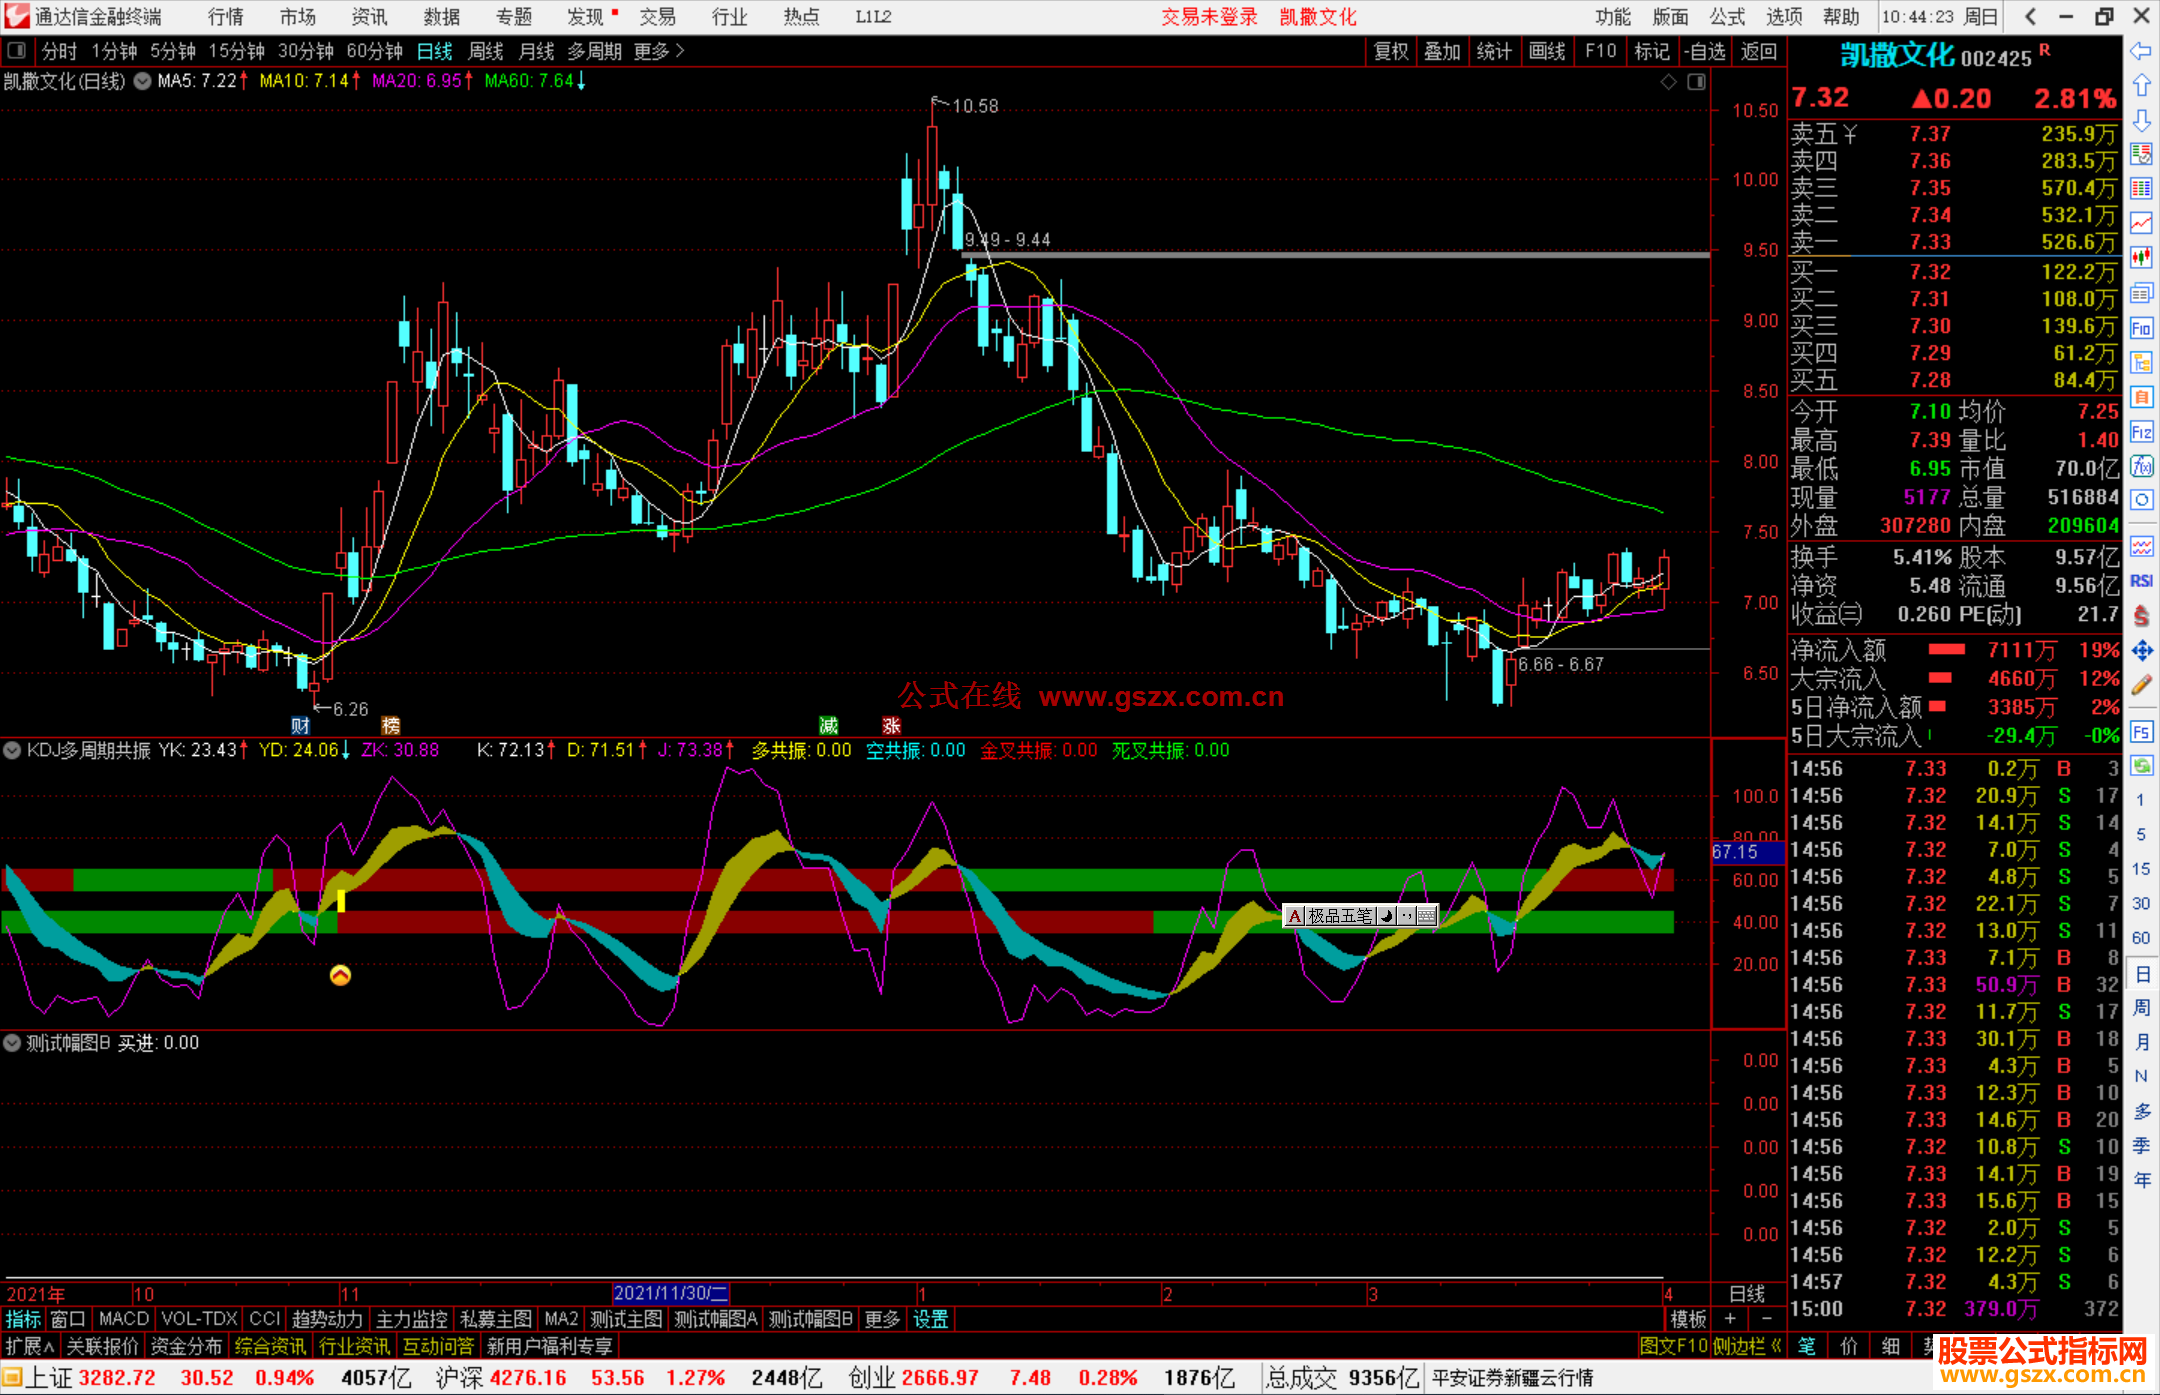This screenshot has width=2160, height=1395.
Task: Click the red S dollar sidebar icon
Action: [x=2141, y=616]
